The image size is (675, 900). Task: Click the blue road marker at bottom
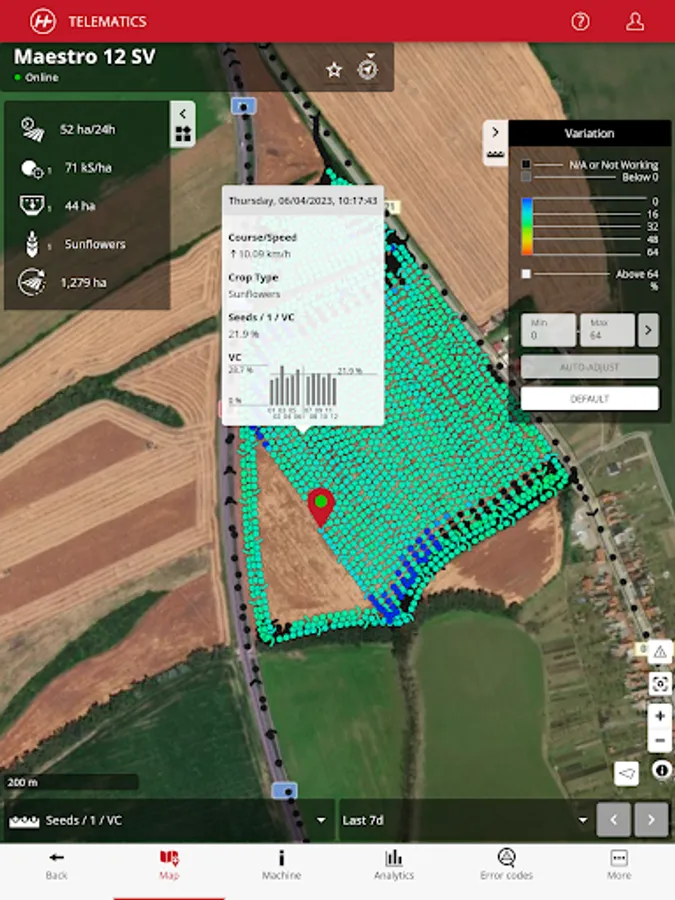[x=284, y=790]
